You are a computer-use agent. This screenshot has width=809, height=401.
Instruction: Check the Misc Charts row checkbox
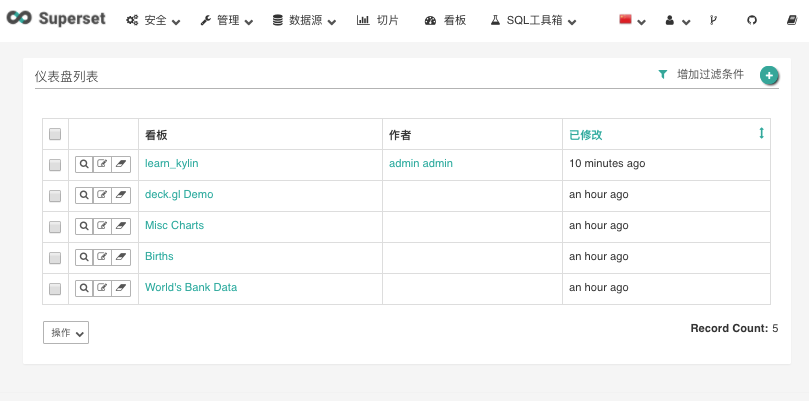55,227
